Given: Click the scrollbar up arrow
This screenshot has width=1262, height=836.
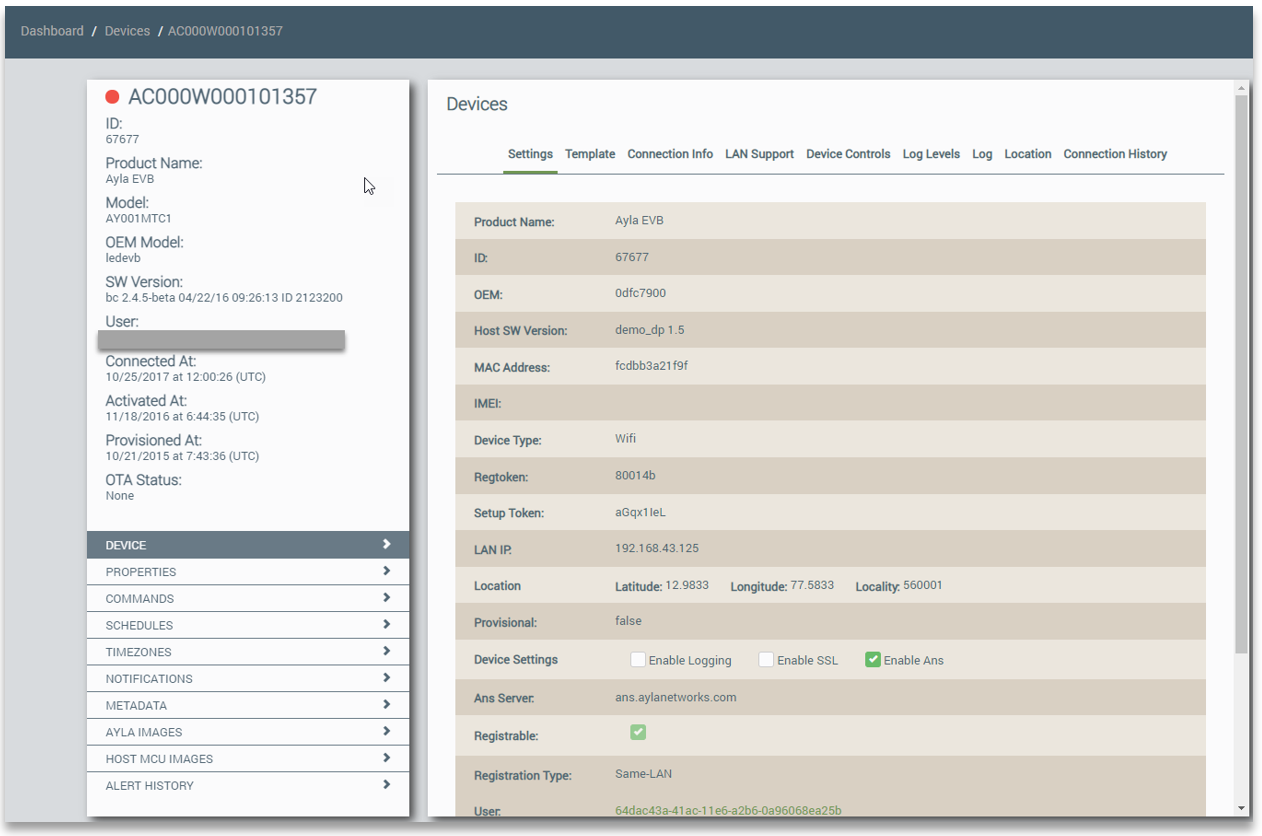Looking at the screenshot, I should click(x=1241, y=87).
